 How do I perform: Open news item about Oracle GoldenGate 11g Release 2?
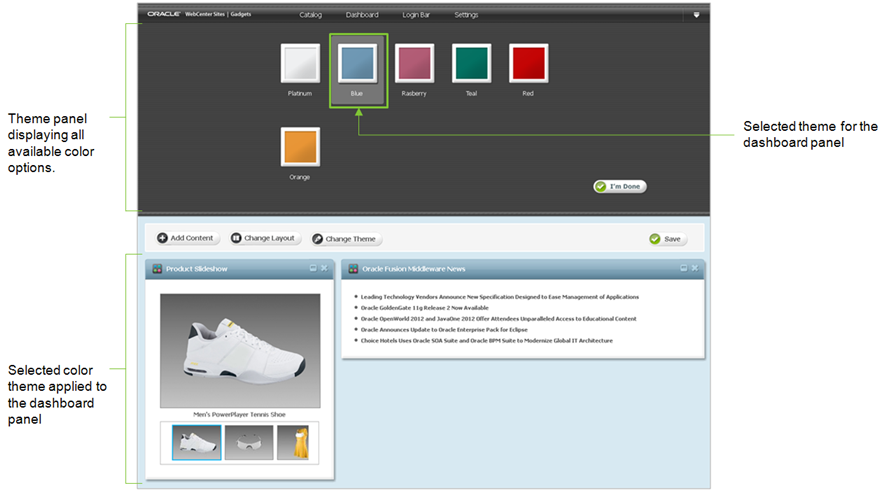tap(425, 308)
